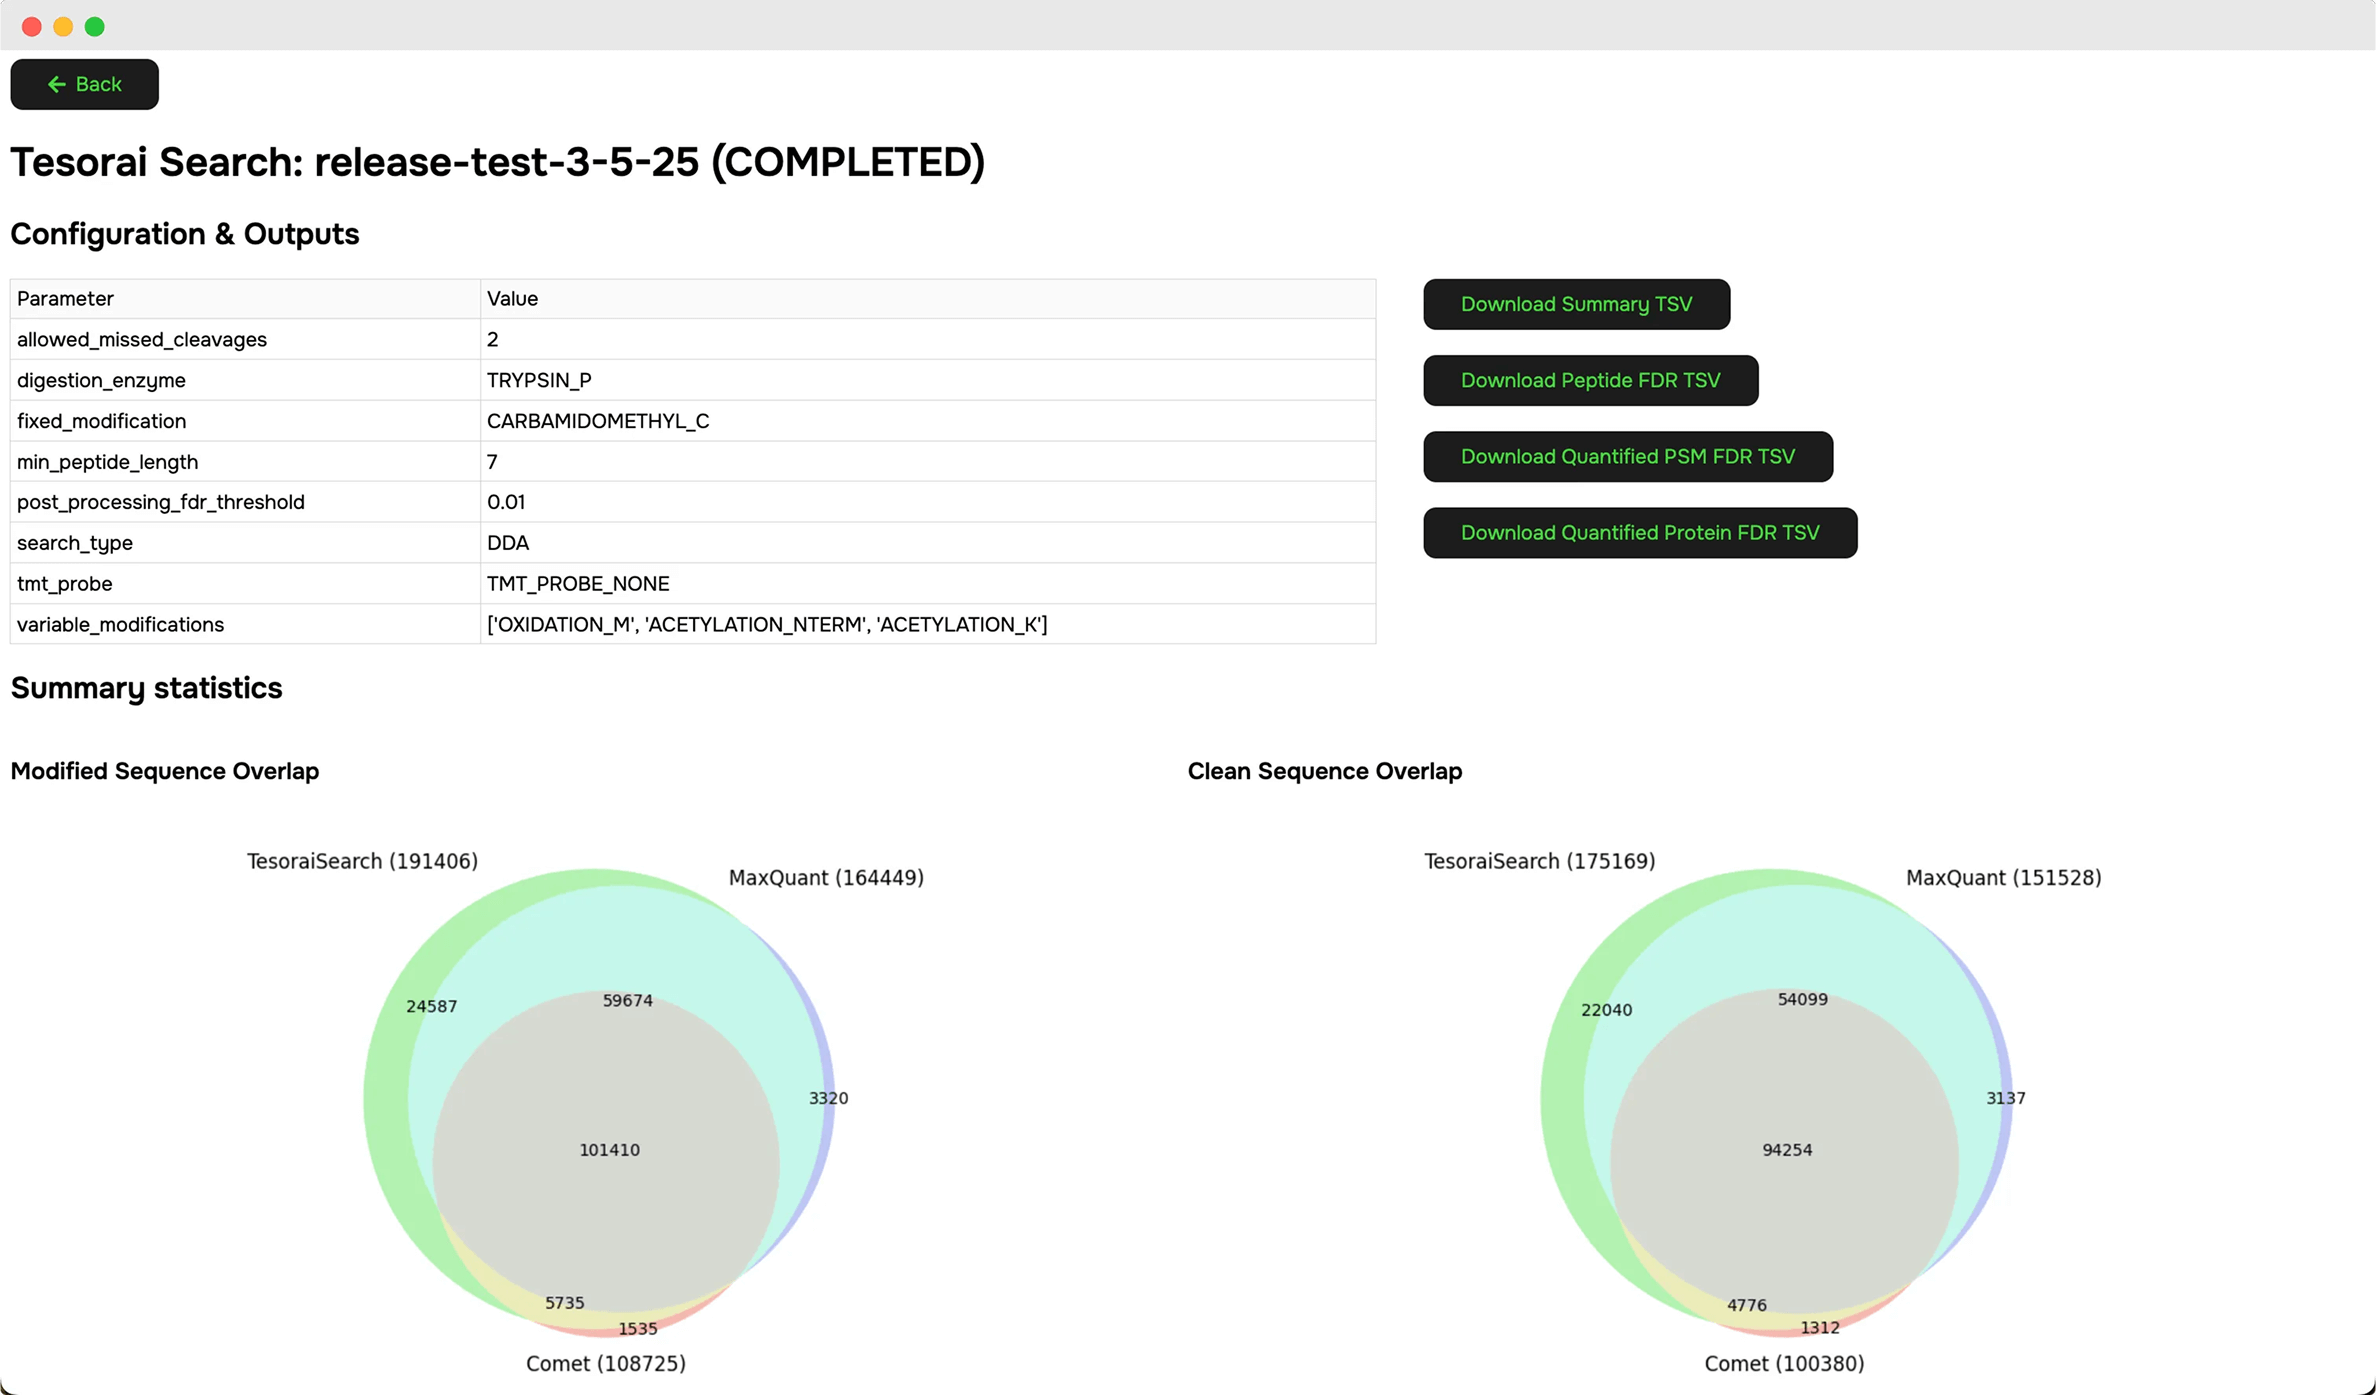Download Summary TSV file
Image resolution: width=2376 pixels, height=1395 pixels.
pyautogui.click(x=1576, y=304)
